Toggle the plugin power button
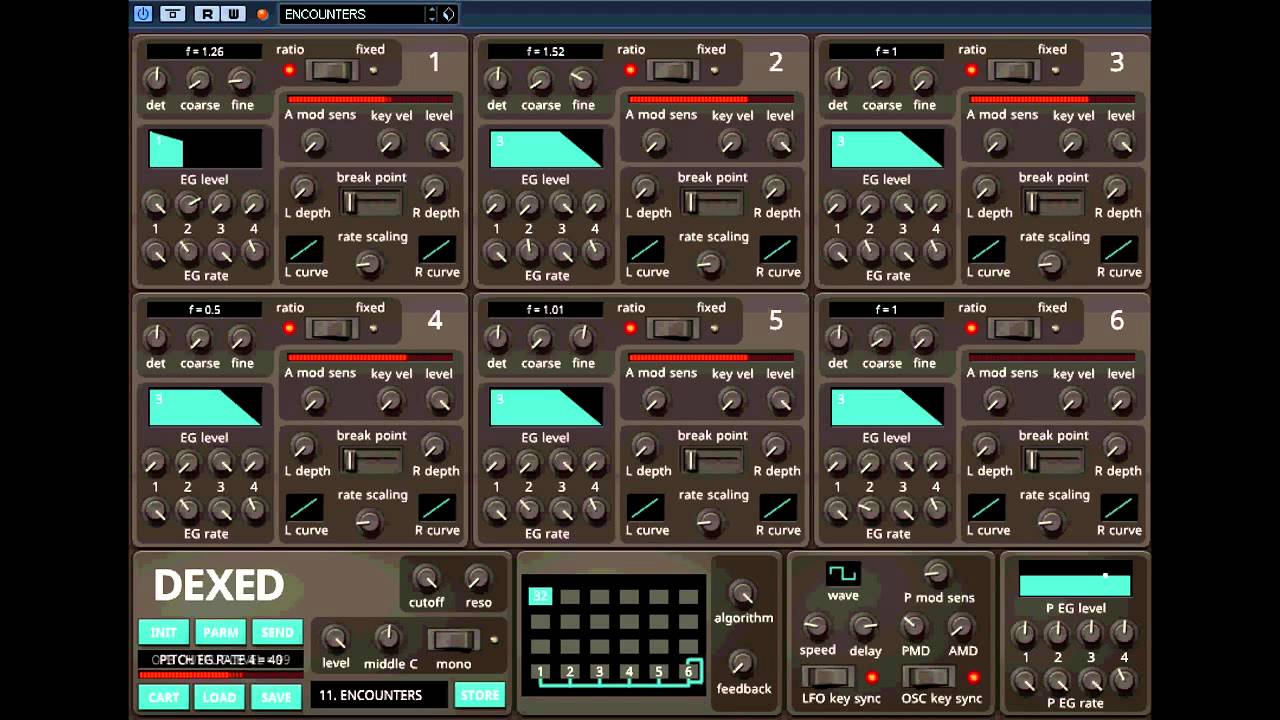The width and height of the screenshot is (1280, 720). (142, 14)
